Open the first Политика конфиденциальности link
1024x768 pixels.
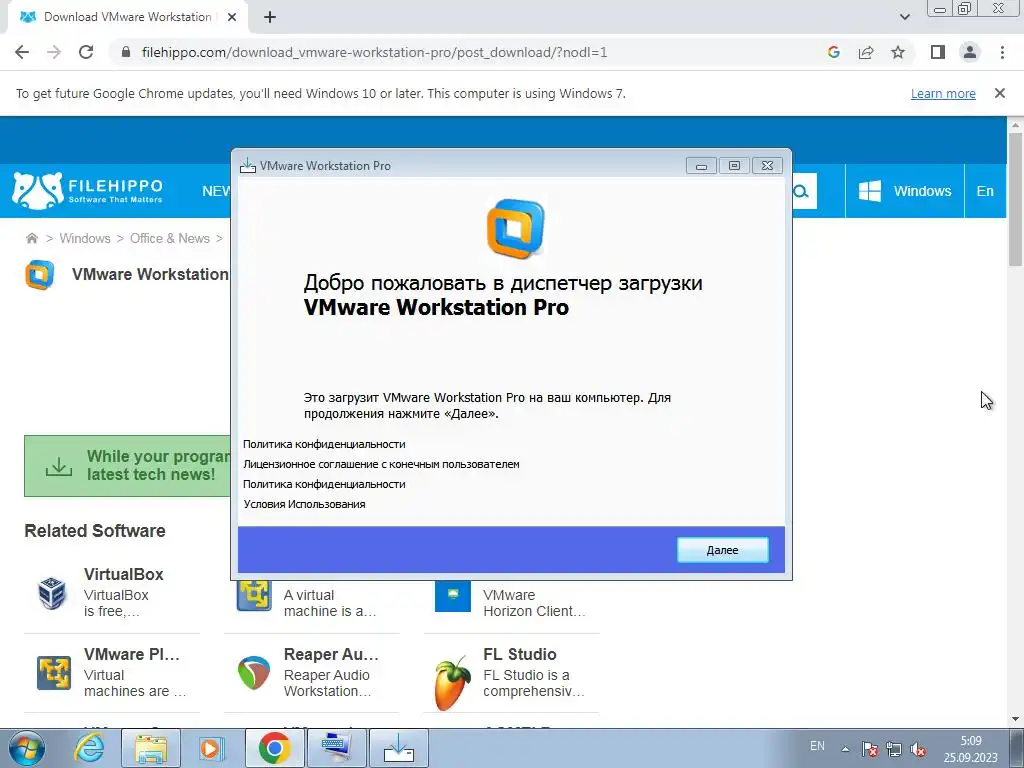coord(324,444)
